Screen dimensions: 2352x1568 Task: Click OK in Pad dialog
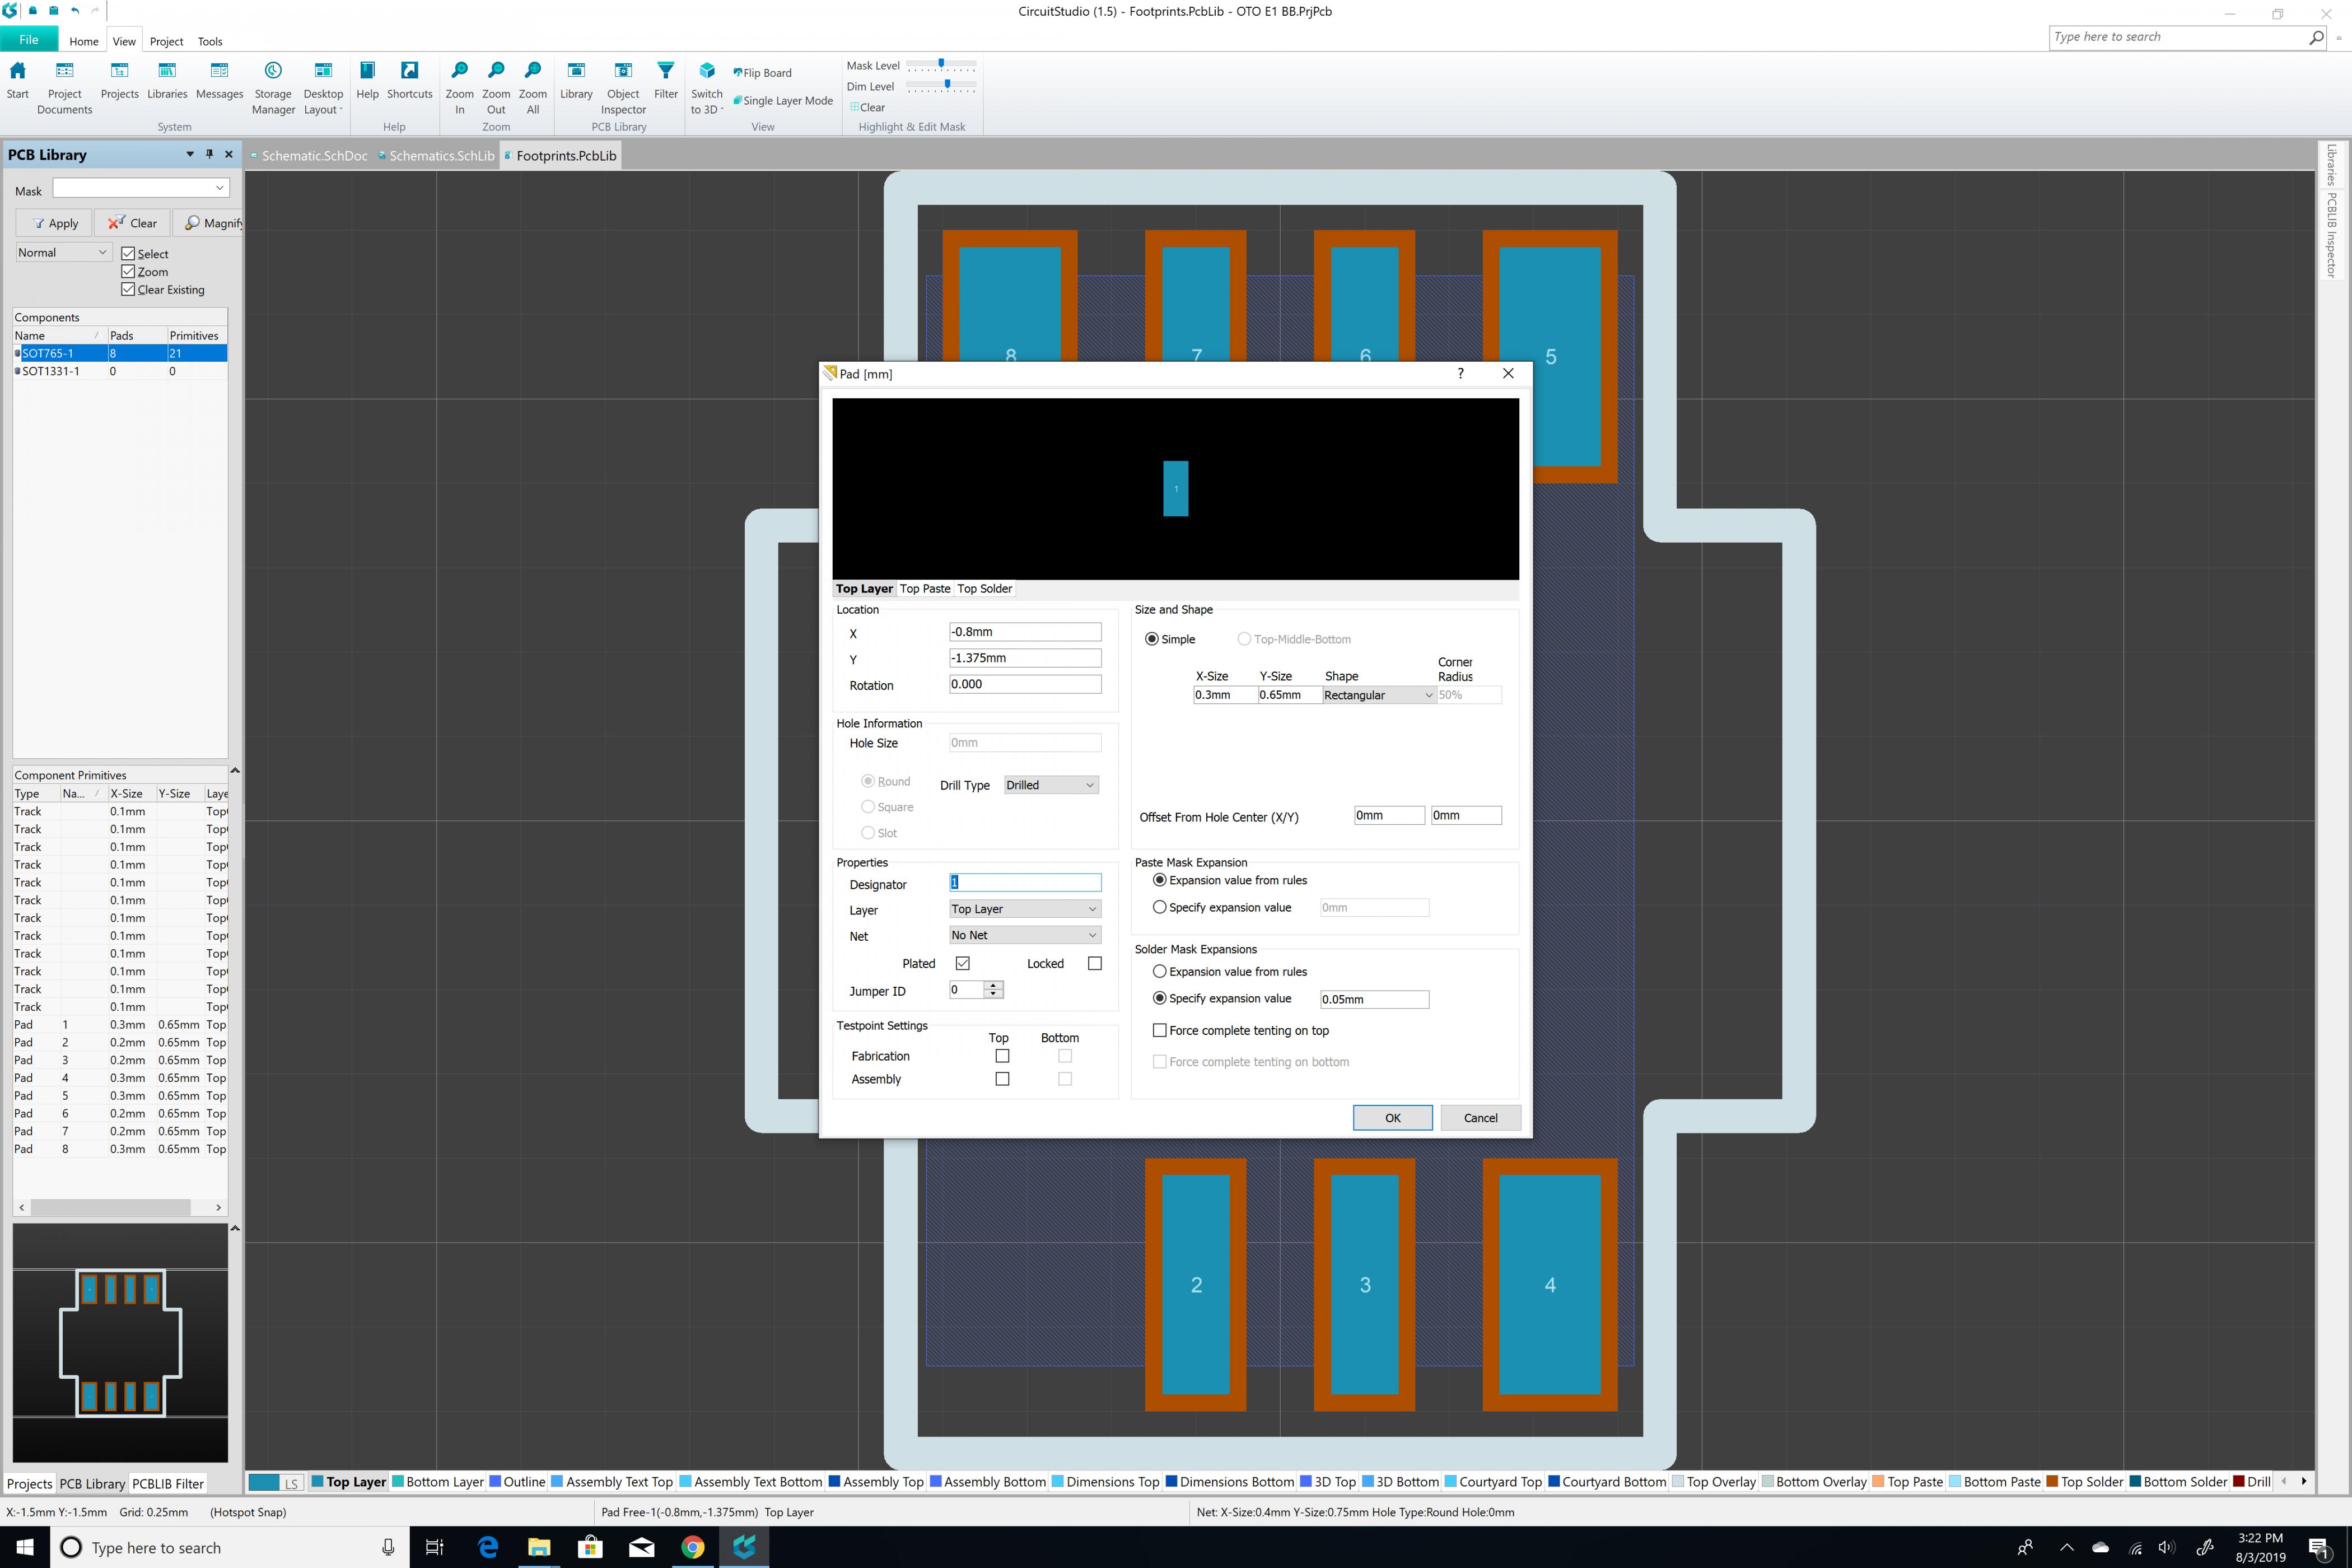click(x=1393, y=1118)
